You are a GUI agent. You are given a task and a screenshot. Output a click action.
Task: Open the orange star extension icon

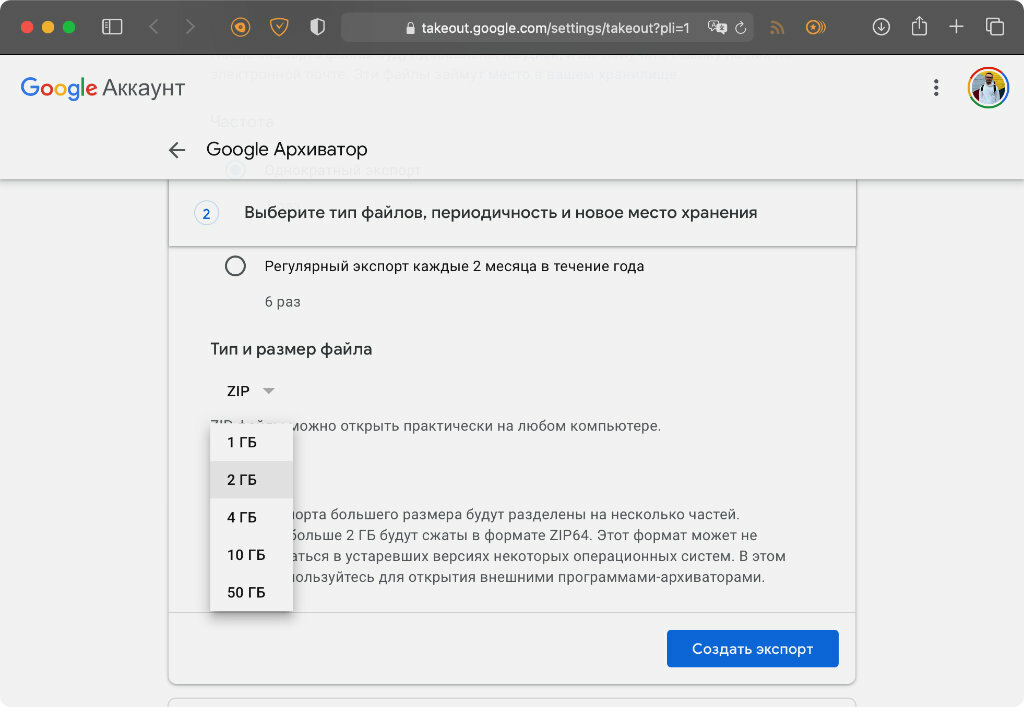(816, 27)
